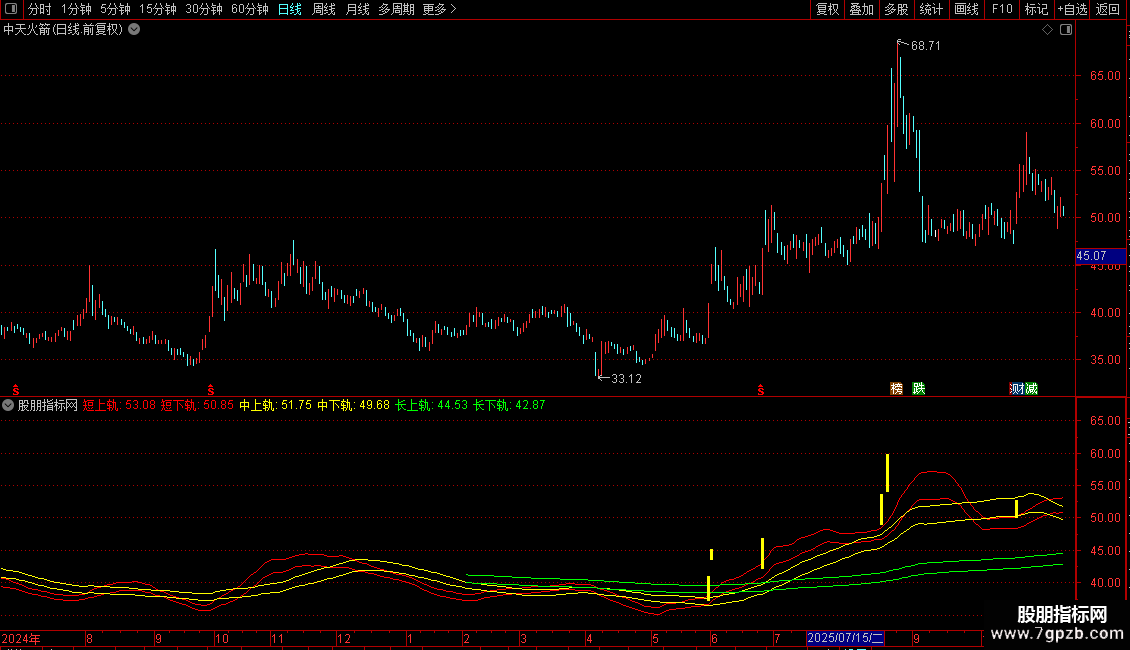Open the 多股 multi-stock view

[x=896, y=9]
